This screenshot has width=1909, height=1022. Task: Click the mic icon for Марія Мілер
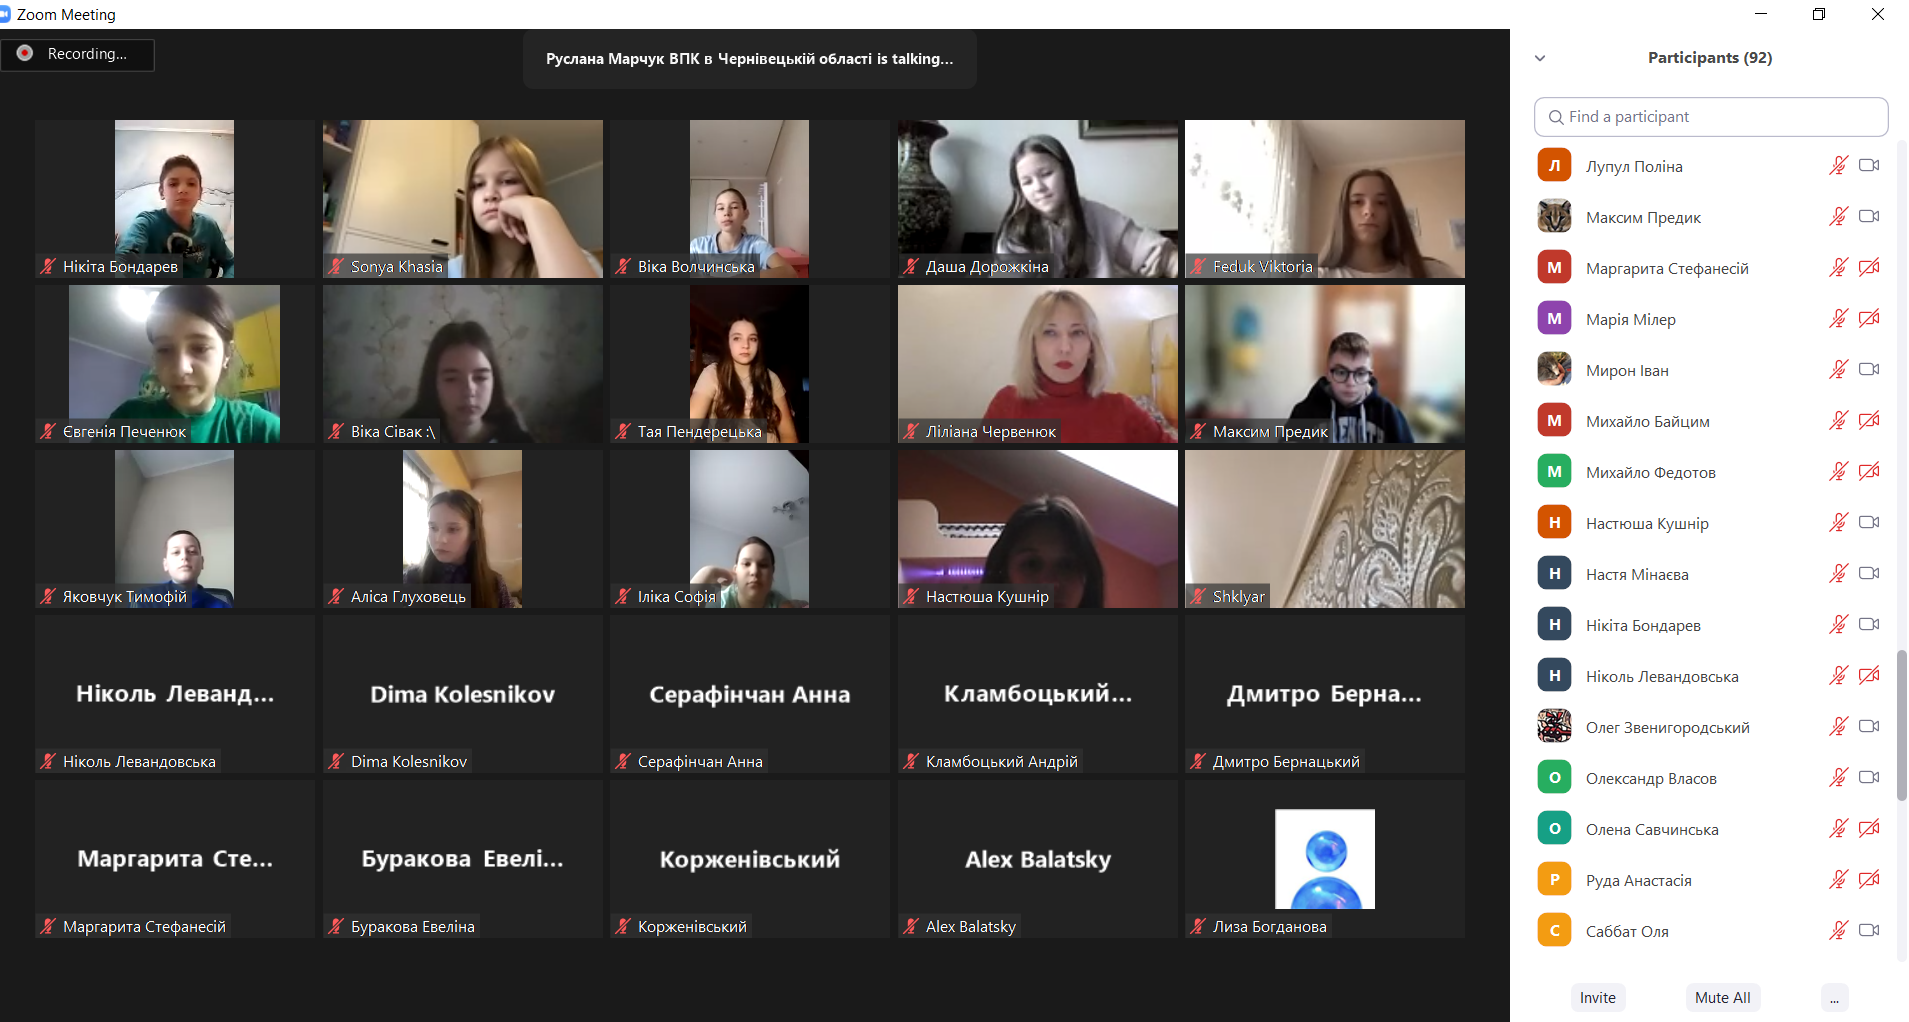(x=1838, y=319)
